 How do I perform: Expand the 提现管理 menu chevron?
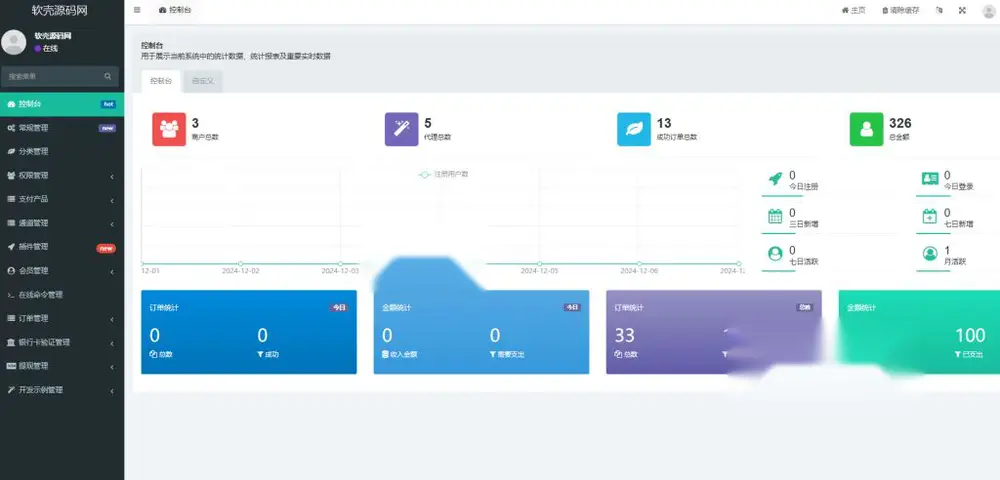click(x=112, y=367)
